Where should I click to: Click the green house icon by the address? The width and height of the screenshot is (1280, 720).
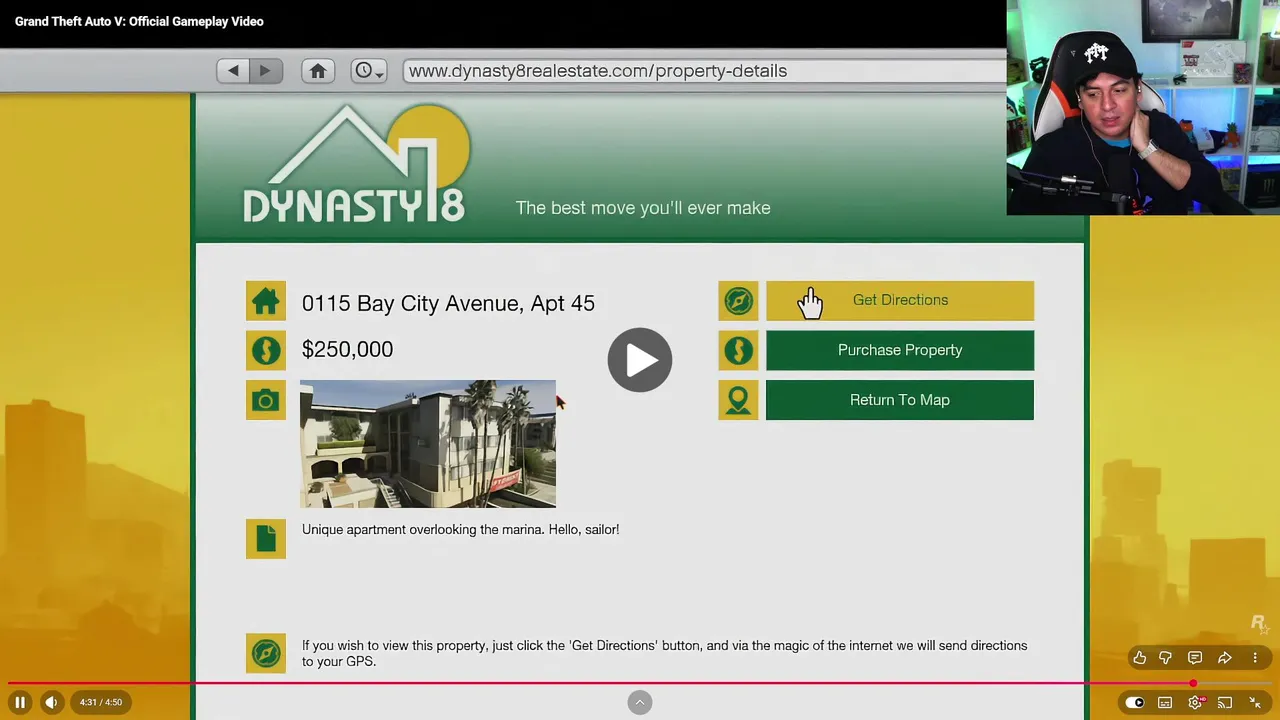pos(266,301)
